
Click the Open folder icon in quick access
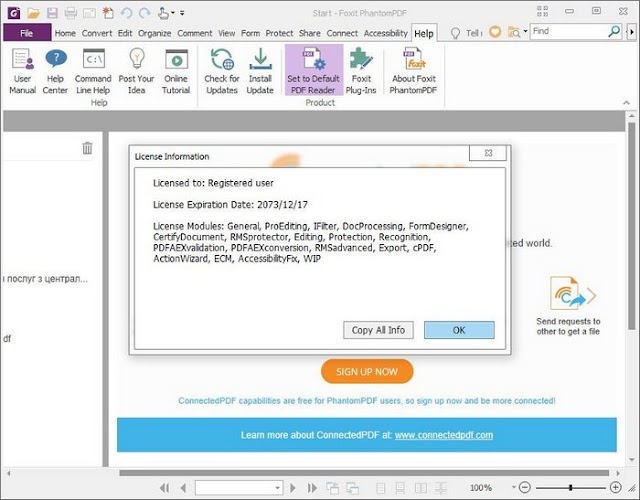point(33,13)
